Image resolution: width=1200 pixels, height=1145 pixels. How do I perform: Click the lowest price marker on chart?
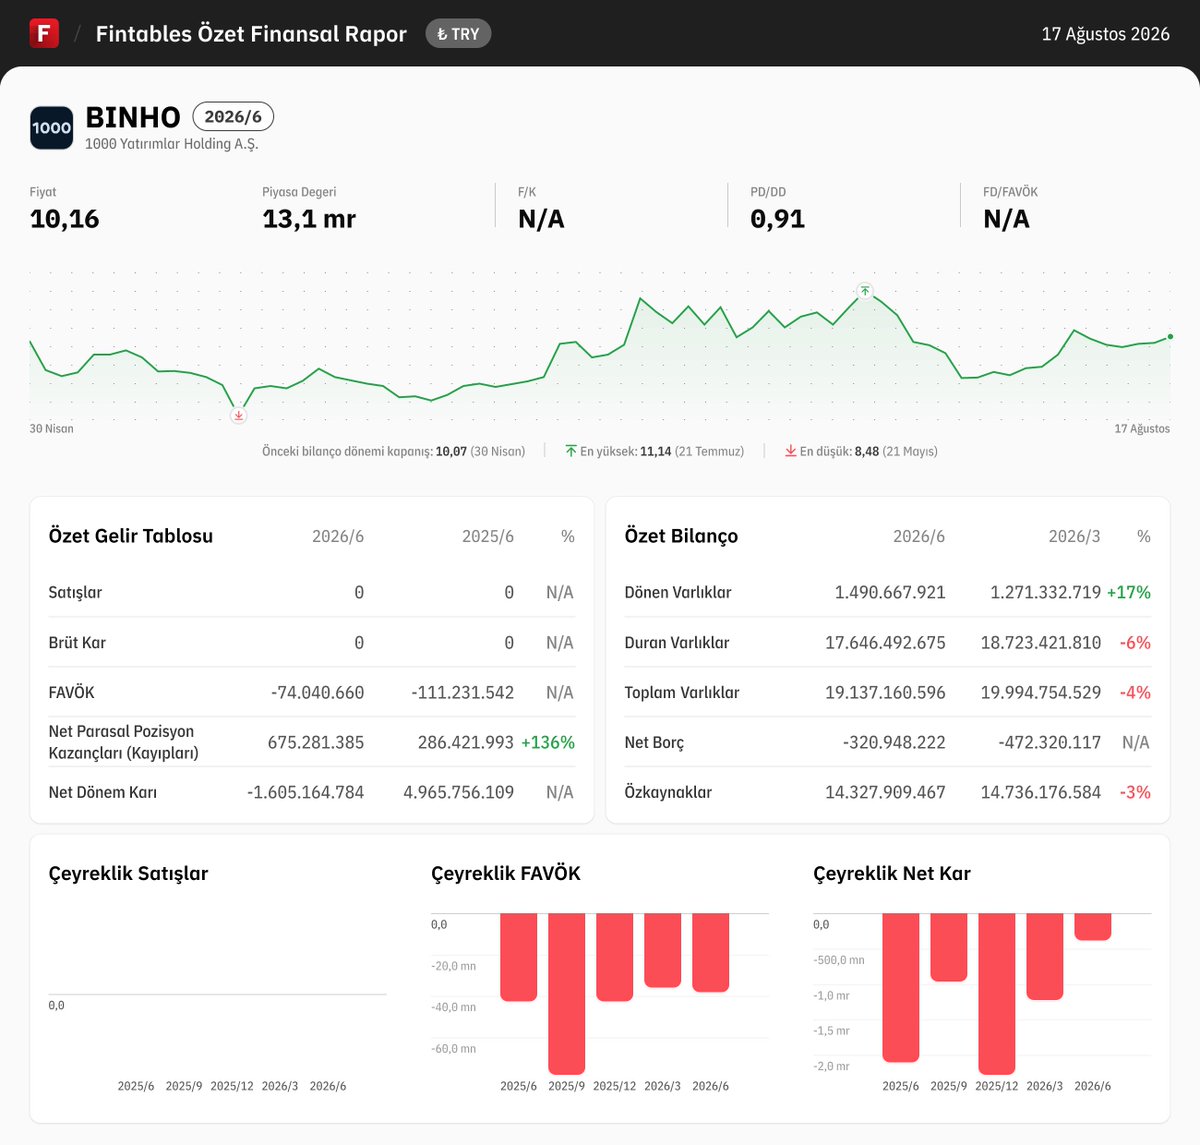pyautogui.click(x=238, y=415)
